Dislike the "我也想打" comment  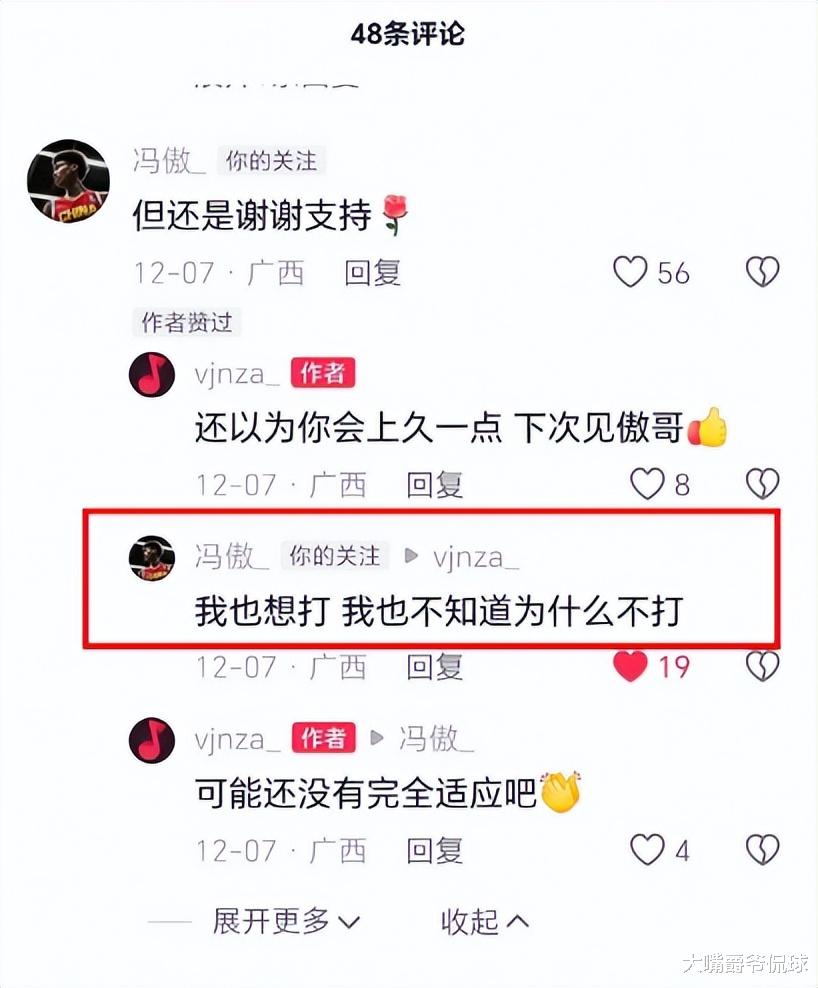(x=763, y=666)
